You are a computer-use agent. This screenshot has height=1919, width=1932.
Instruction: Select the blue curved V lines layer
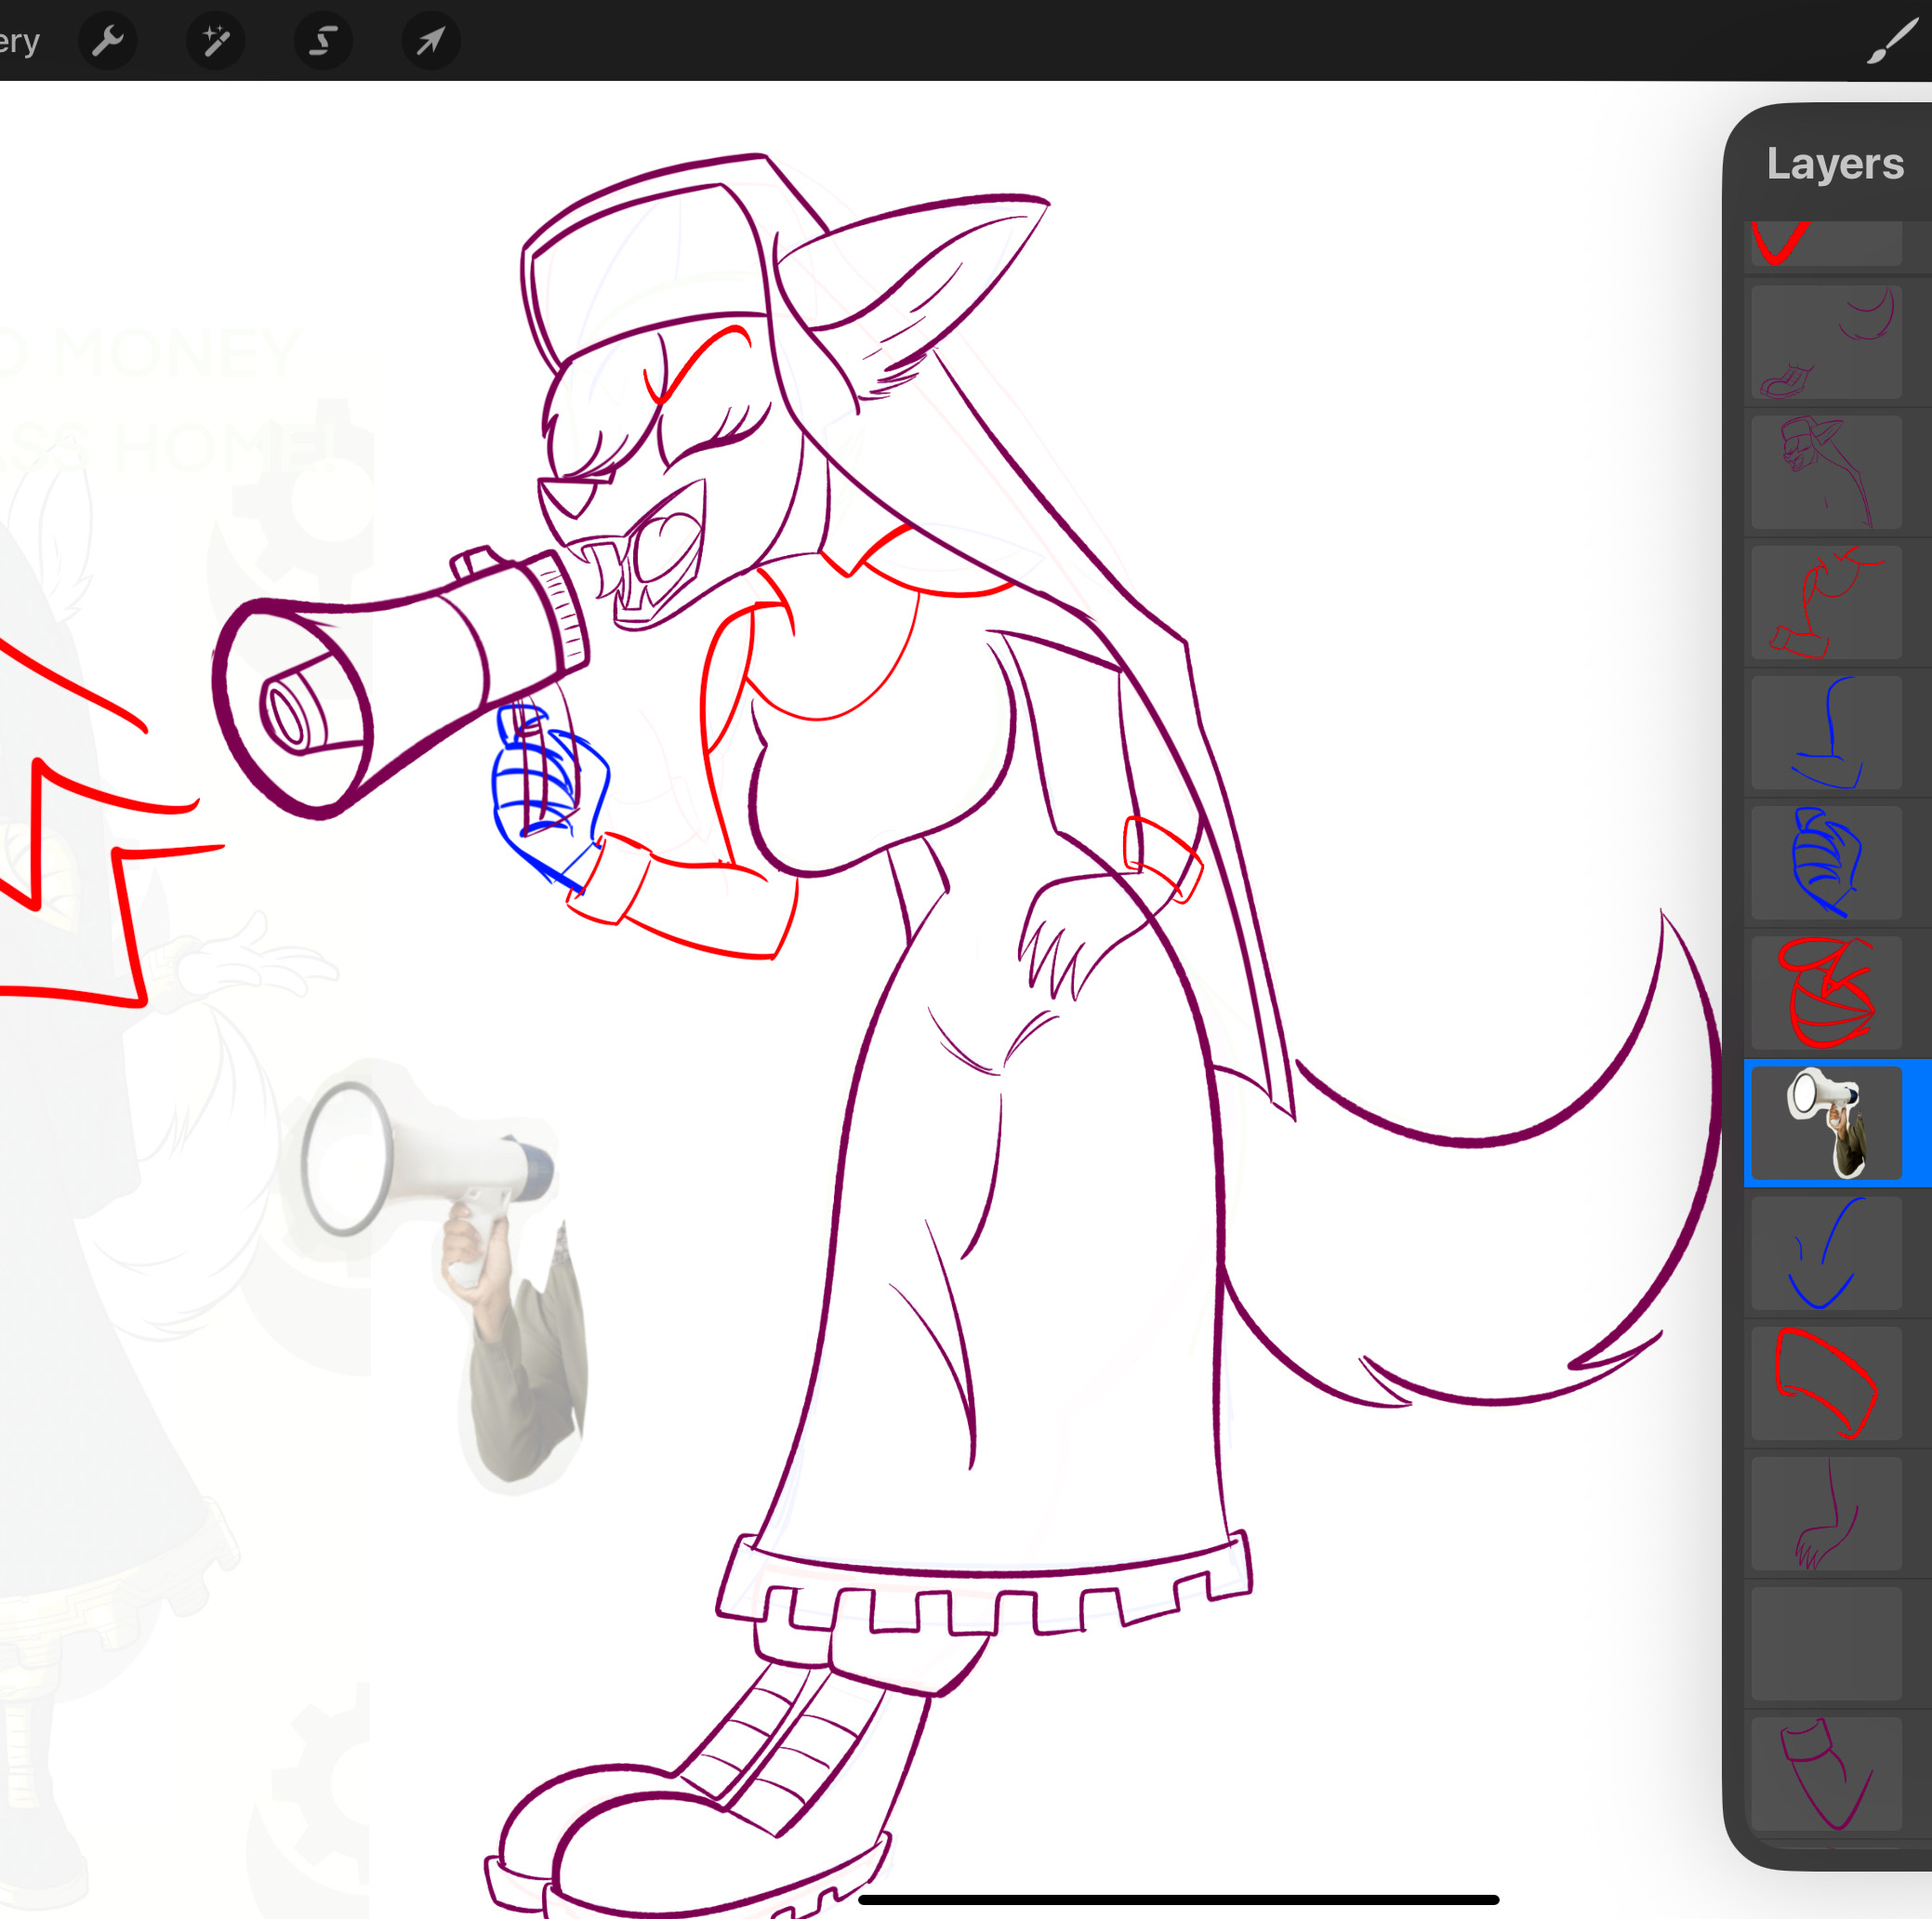[1826, 1252]
